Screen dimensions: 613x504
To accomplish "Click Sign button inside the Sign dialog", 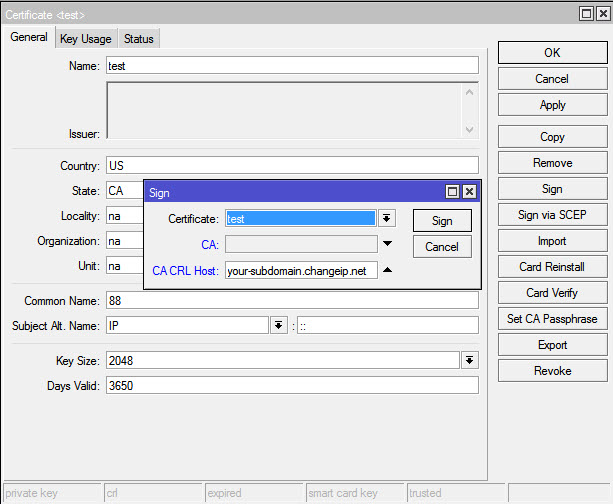I will pos(442,221).
